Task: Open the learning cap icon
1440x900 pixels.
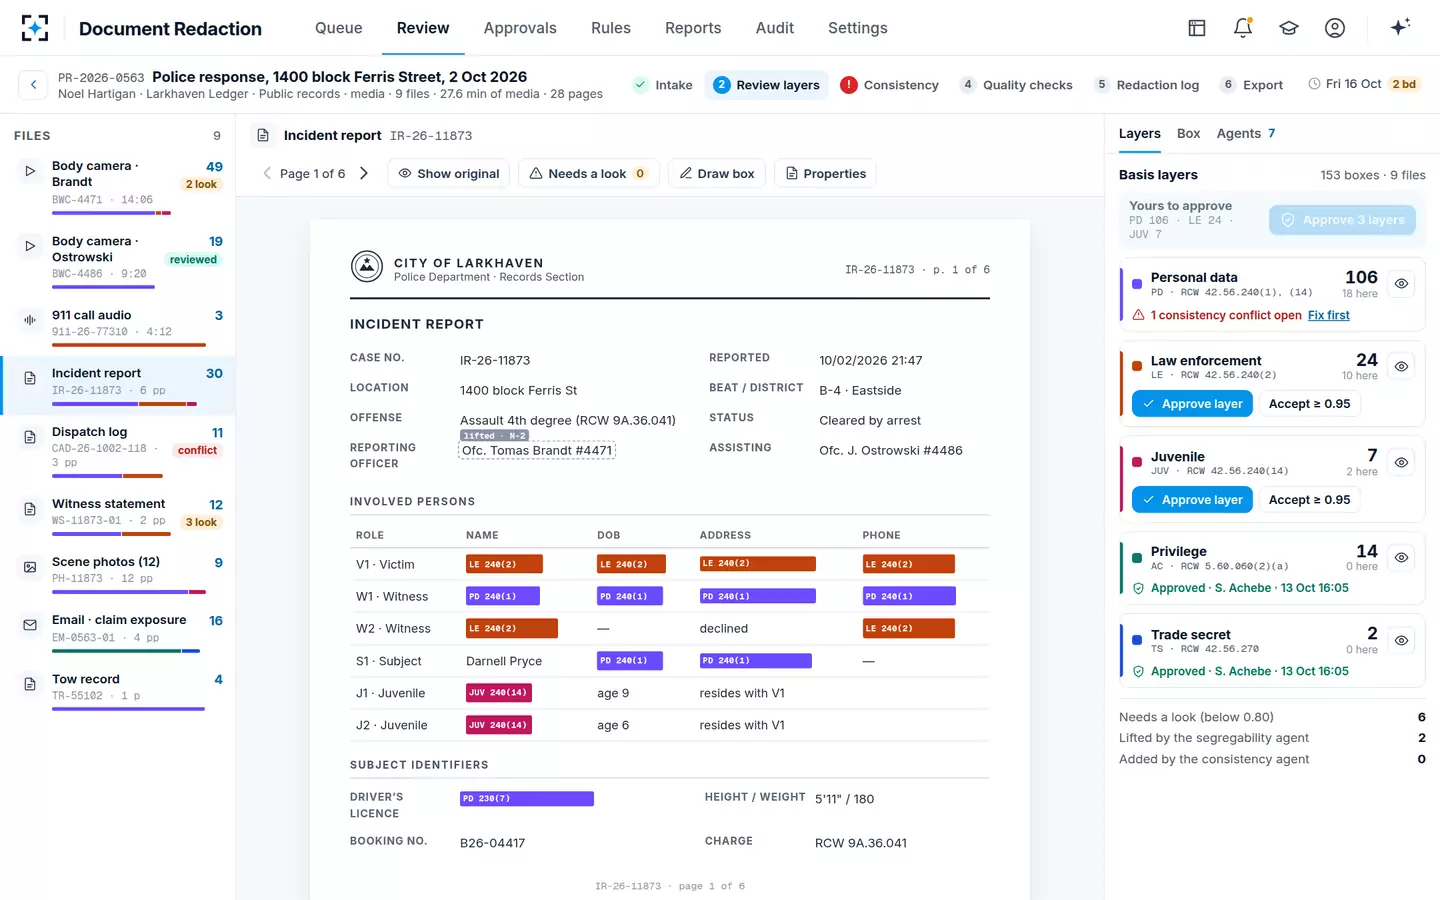Action: [x=1289, y=28]
